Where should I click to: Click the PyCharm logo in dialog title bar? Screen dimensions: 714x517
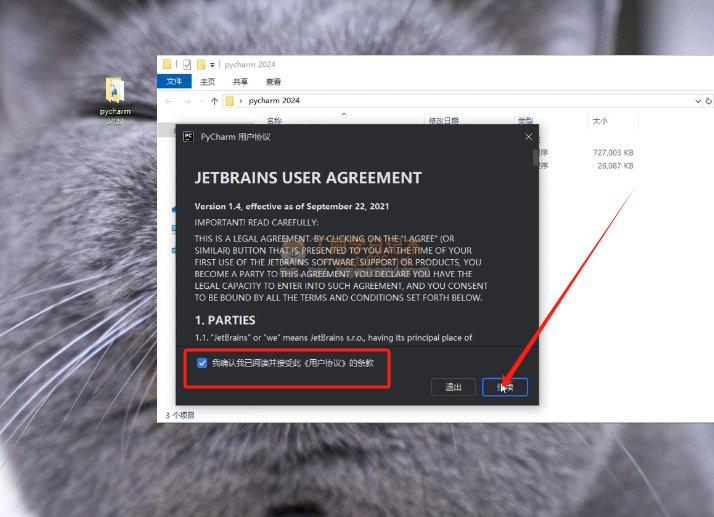[x=188, y=136]
